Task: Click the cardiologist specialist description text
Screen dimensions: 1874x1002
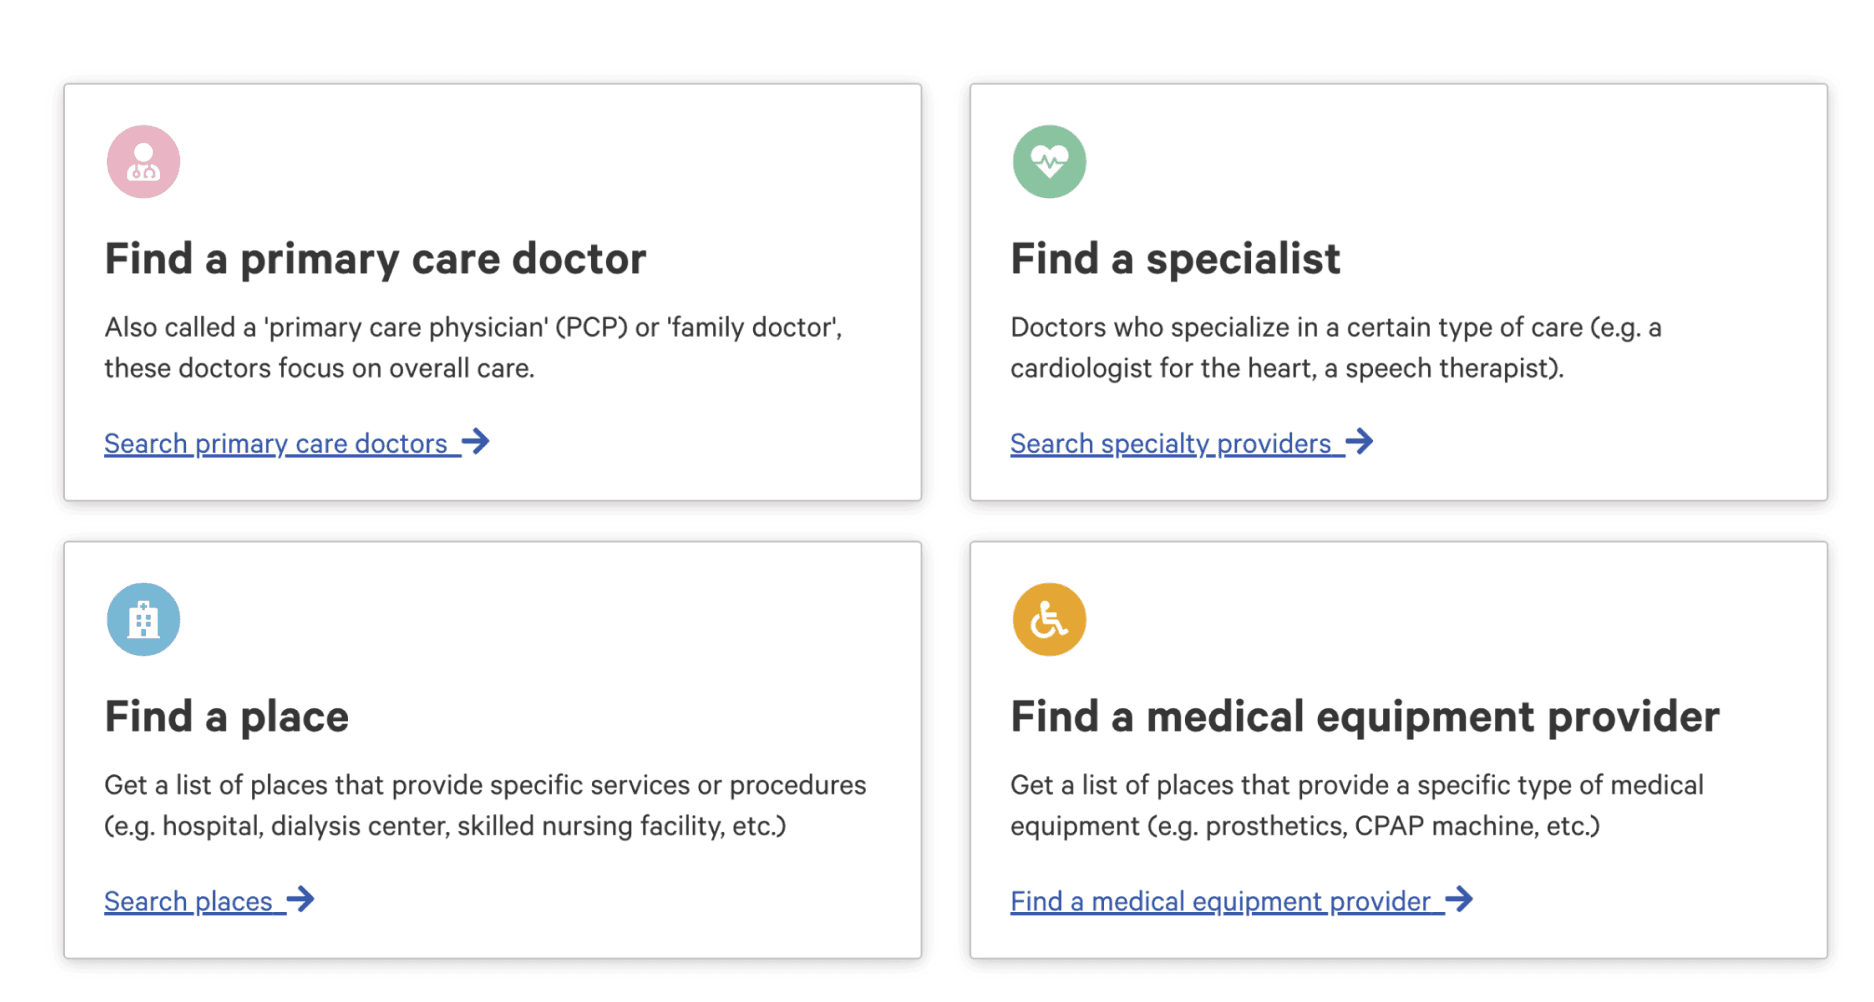Action: tap(1335, 348)
